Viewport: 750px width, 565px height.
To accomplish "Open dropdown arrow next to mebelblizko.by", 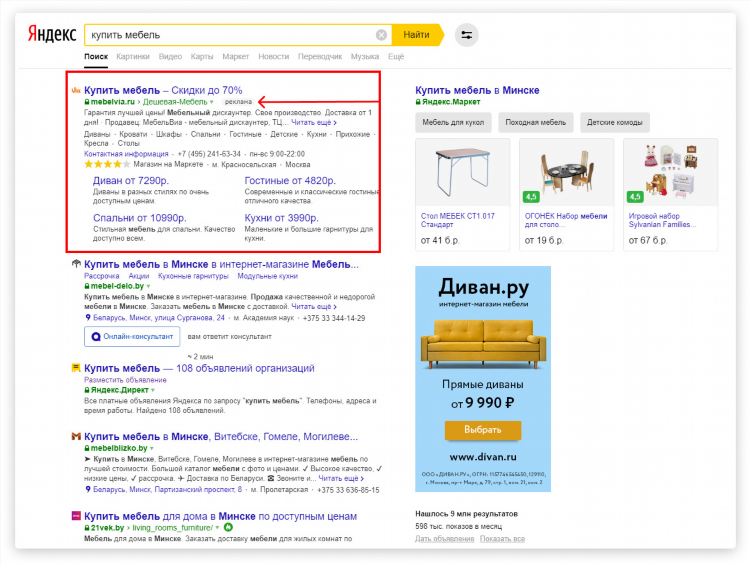I will coord(152,448).
